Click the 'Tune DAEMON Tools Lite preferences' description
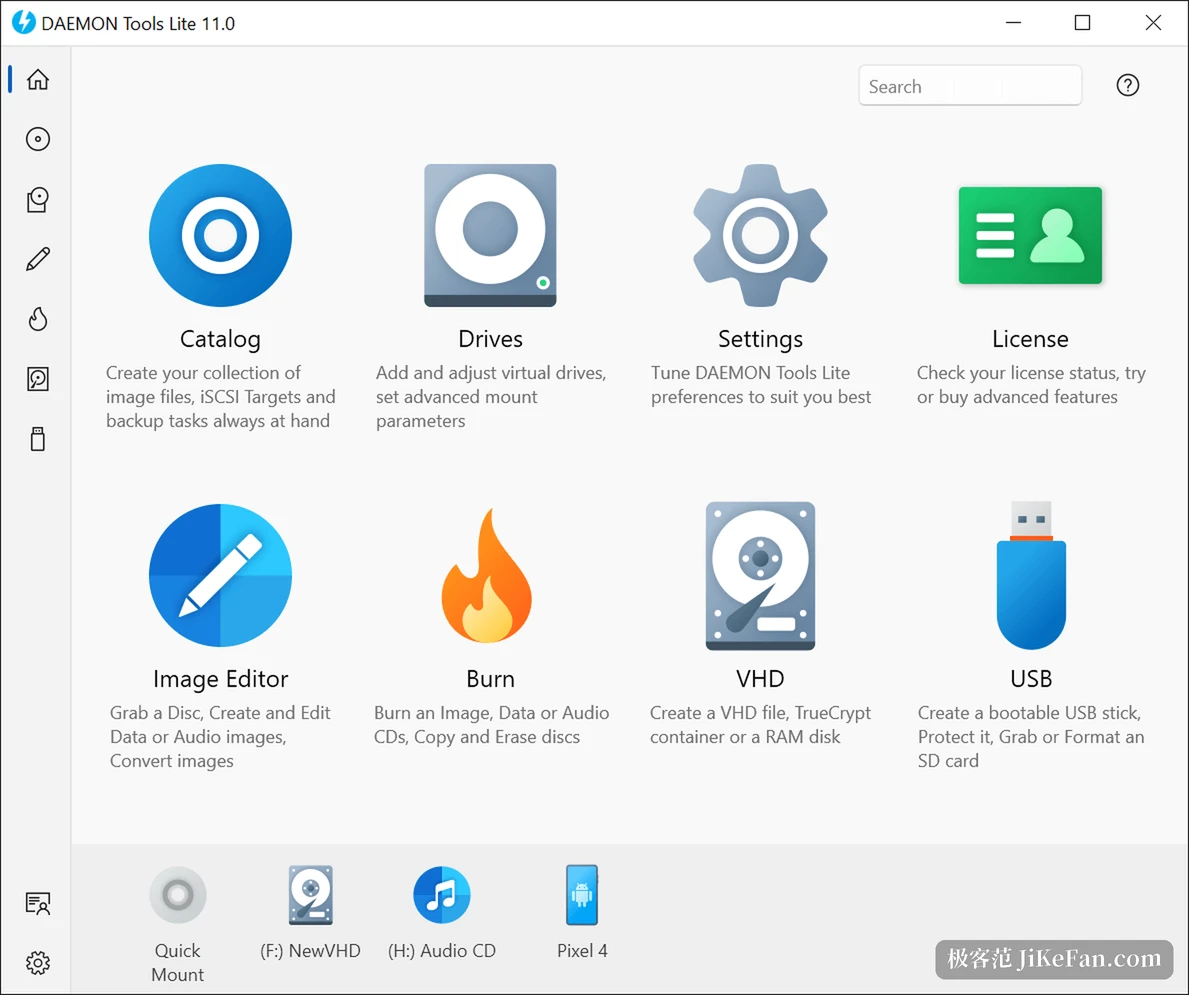This screenshot has width=1189, height=995. point(761,385)
